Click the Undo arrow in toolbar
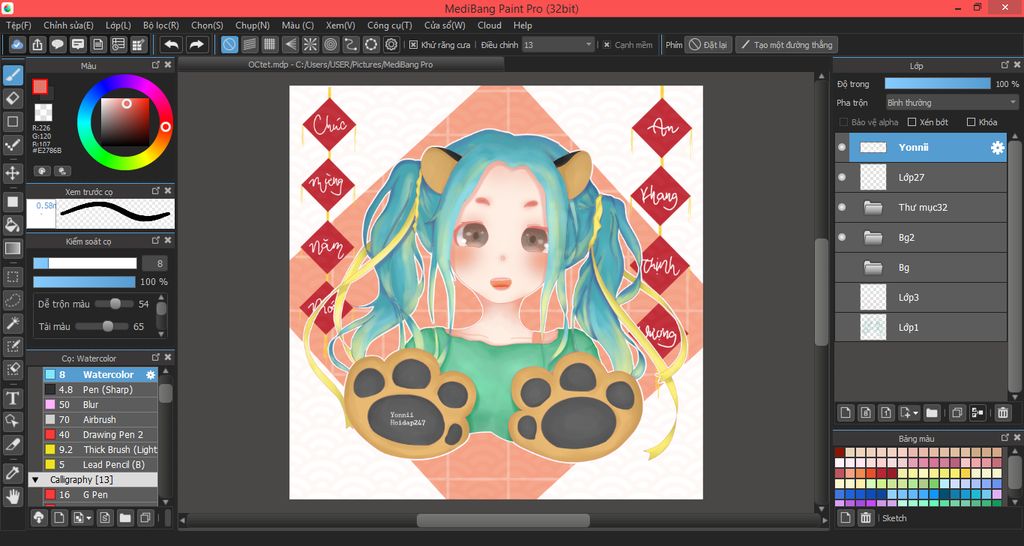This screenshot has width=1024, height=546. pos(172,44)
